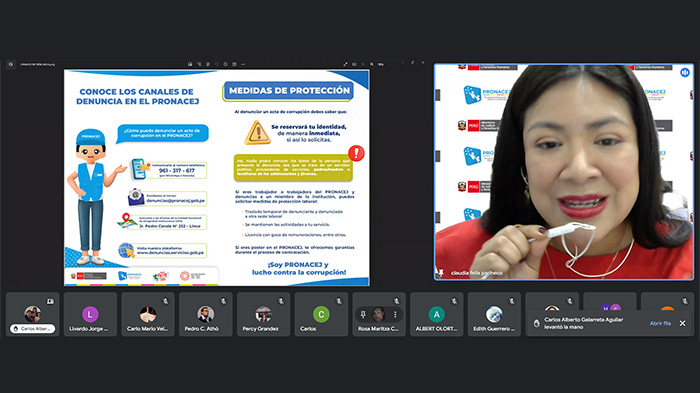The image size is (700, 393).
Task: Click blue question speech bubble on slide
Action: point(162,134)
